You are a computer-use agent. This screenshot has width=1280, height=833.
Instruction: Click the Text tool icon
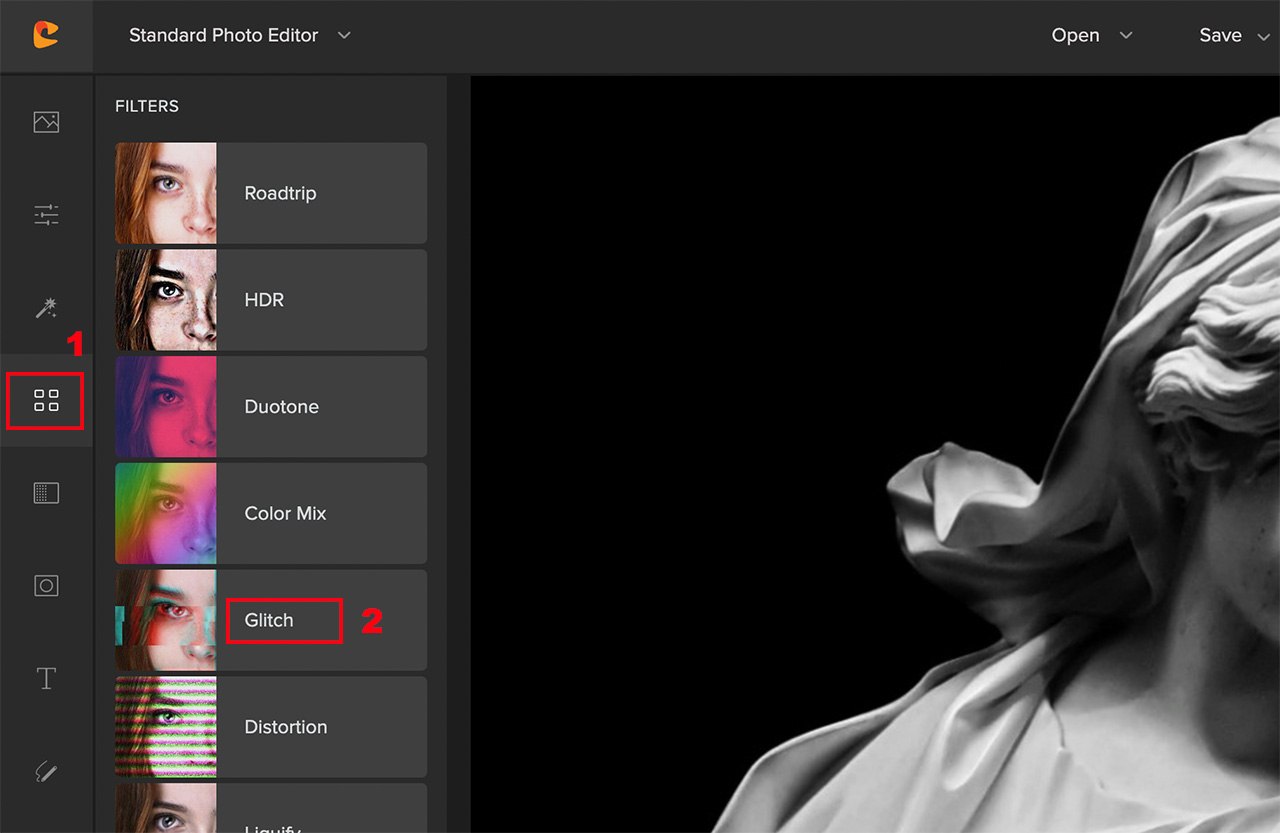45,678
